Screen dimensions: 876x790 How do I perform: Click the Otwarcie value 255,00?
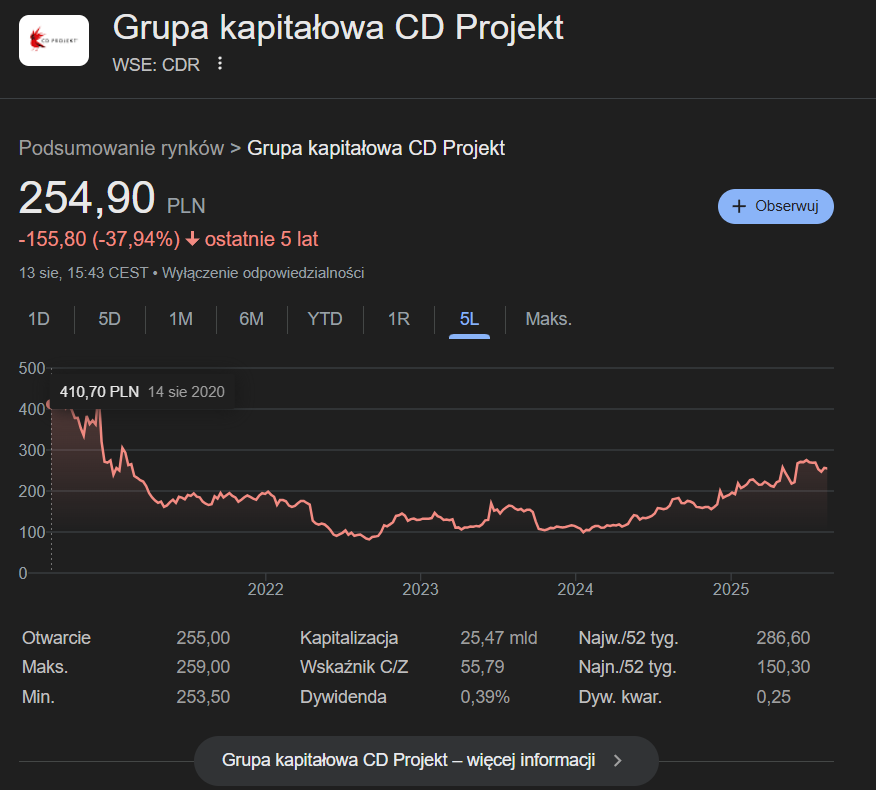(203, 637)
